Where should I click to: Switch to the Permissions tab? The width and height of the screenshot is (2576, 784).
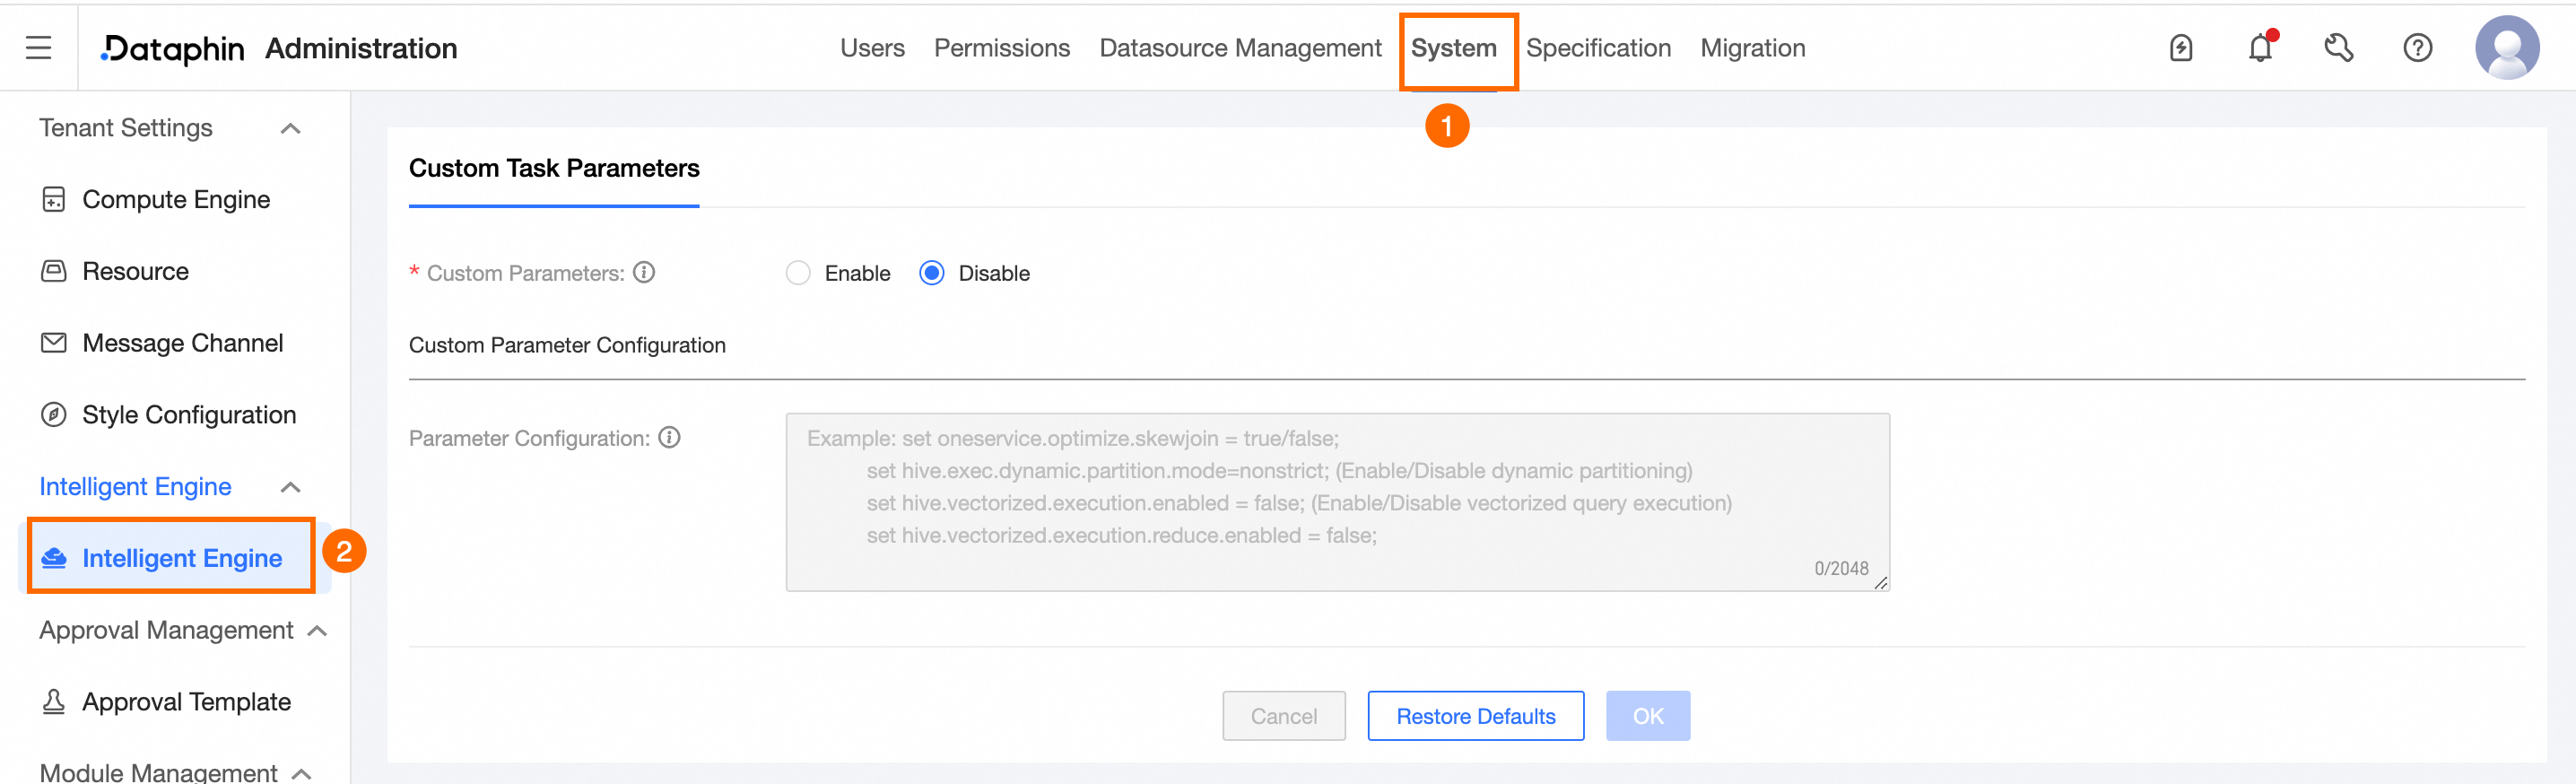(x=1001, y=48)
